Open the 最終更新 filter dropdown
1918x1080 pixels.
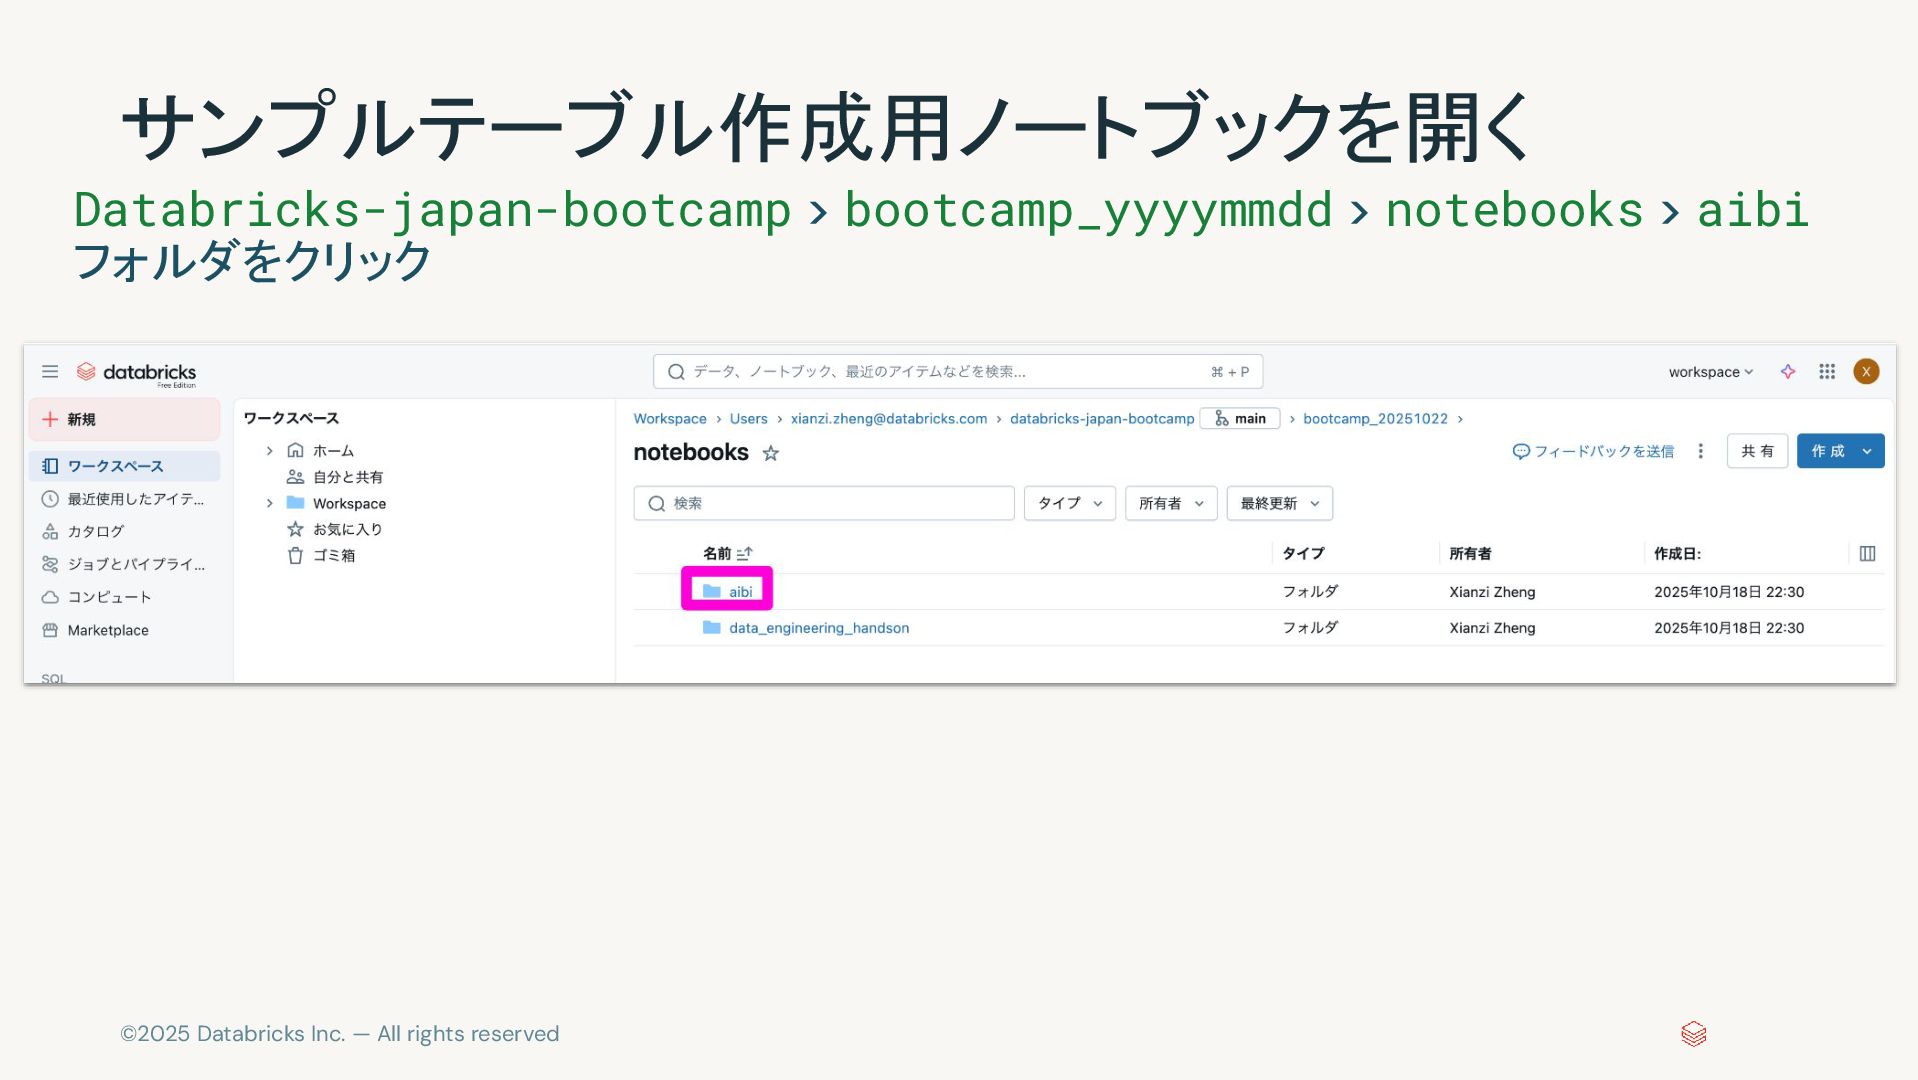[x=1280, y=503]
